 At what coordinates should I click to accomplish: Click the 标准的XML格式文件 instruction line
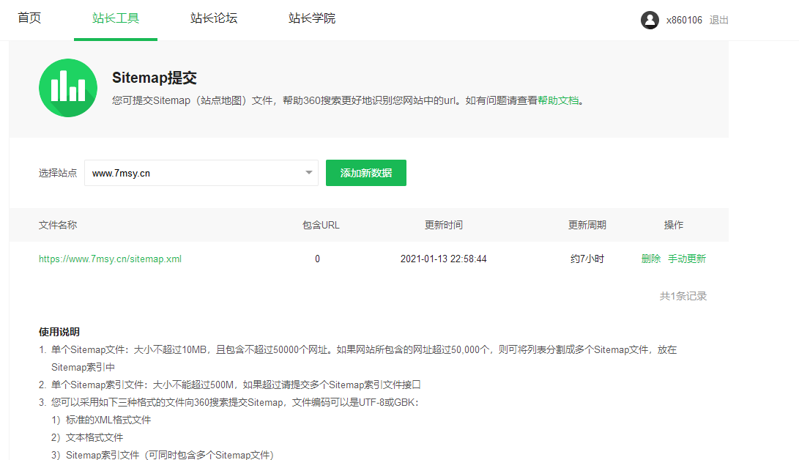pyautogui.click(x=108, y=420)
